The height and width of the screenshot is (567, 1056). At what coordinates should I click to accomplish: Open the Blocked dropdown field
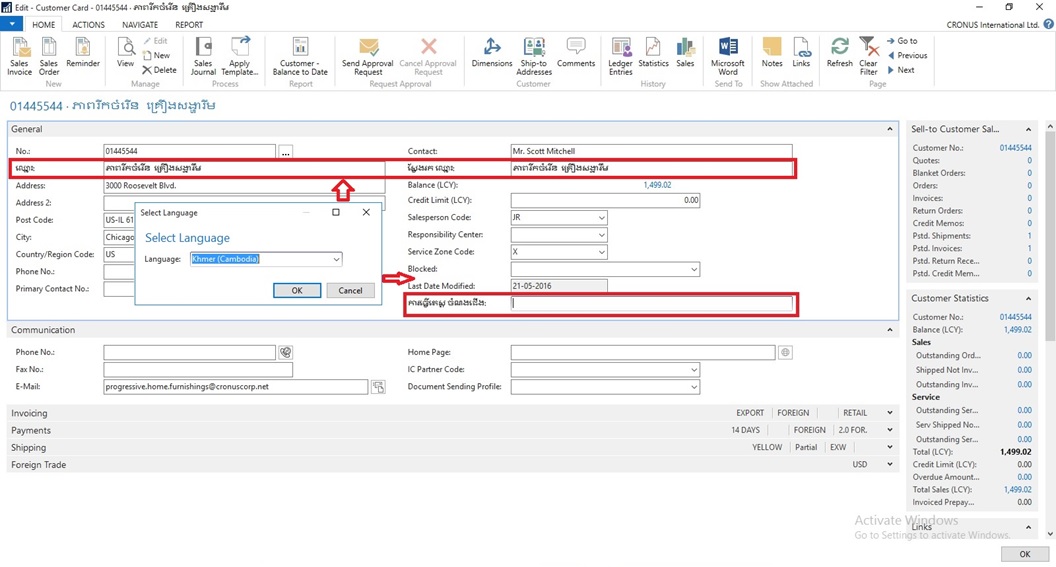(x=693, y=270)
